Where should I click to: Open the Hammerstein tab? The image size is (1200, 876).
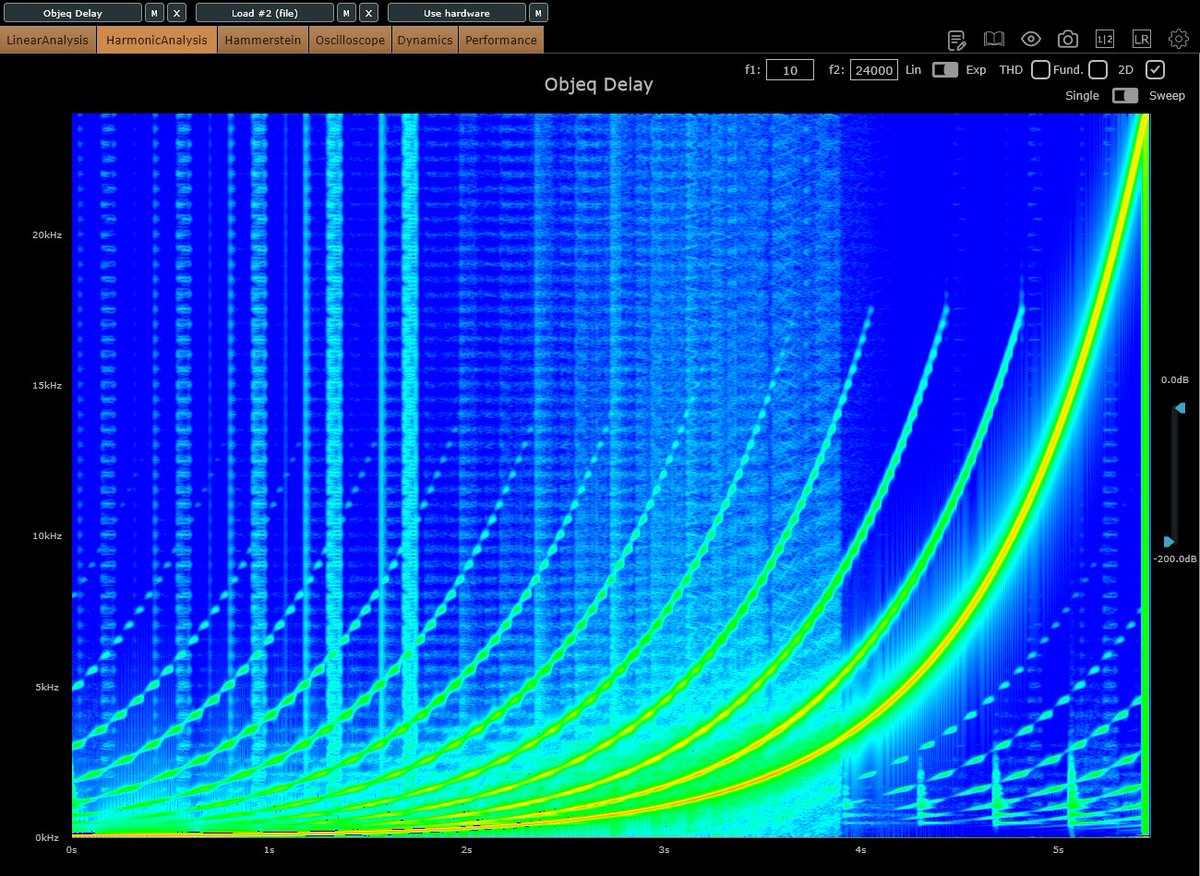(x=263, y=40)
